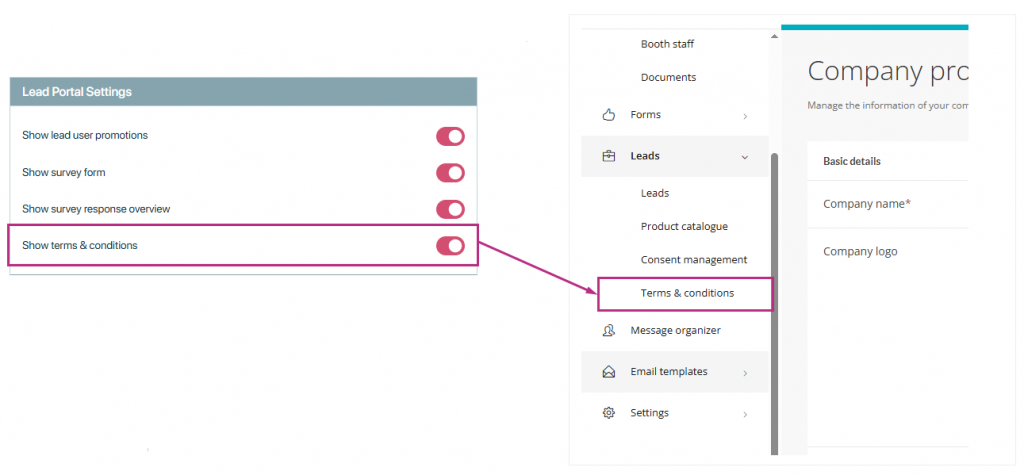Viewport: 1024px width, 475px height.
Task: Click the Email templates envelope icon
Action: tap(608, 372)
